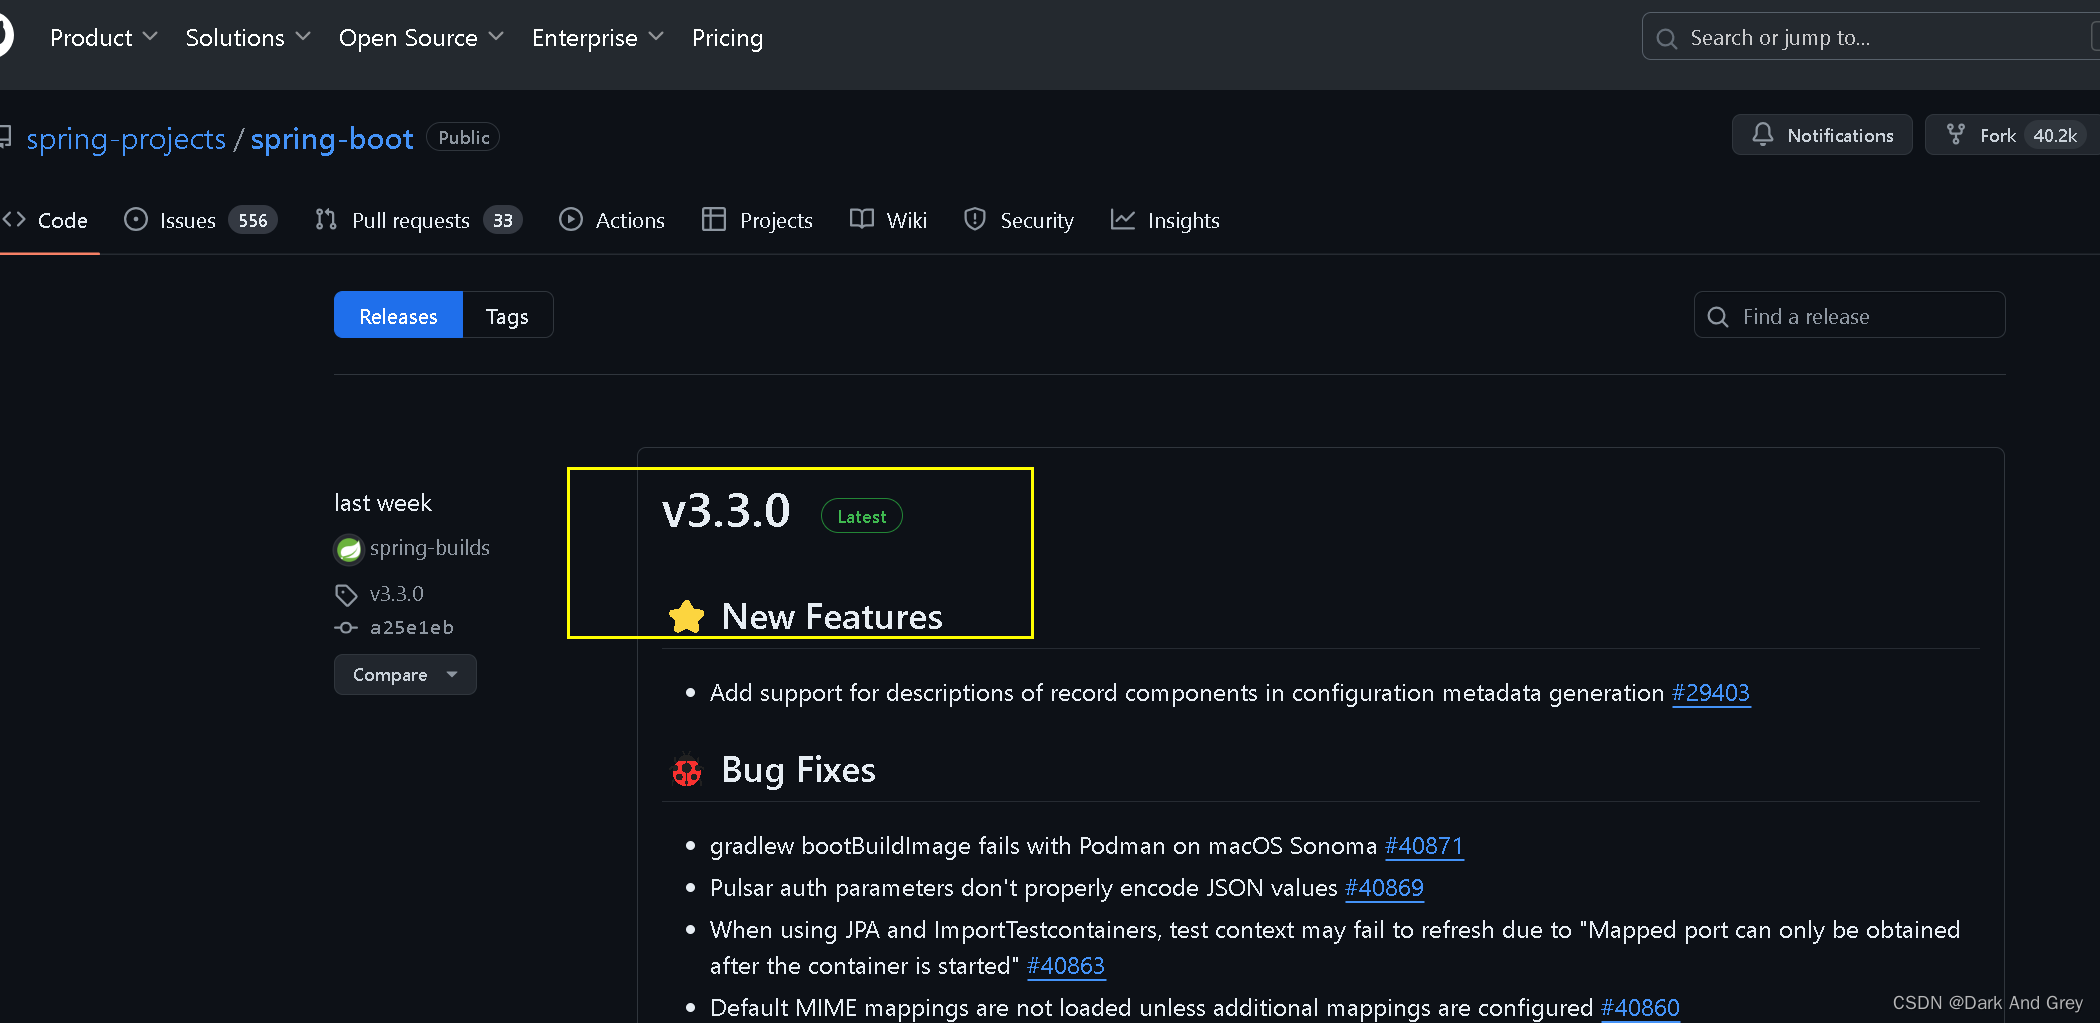Open issue #29403
This screenshot has height=1023, width=2100.
(x=1711, y=693)
